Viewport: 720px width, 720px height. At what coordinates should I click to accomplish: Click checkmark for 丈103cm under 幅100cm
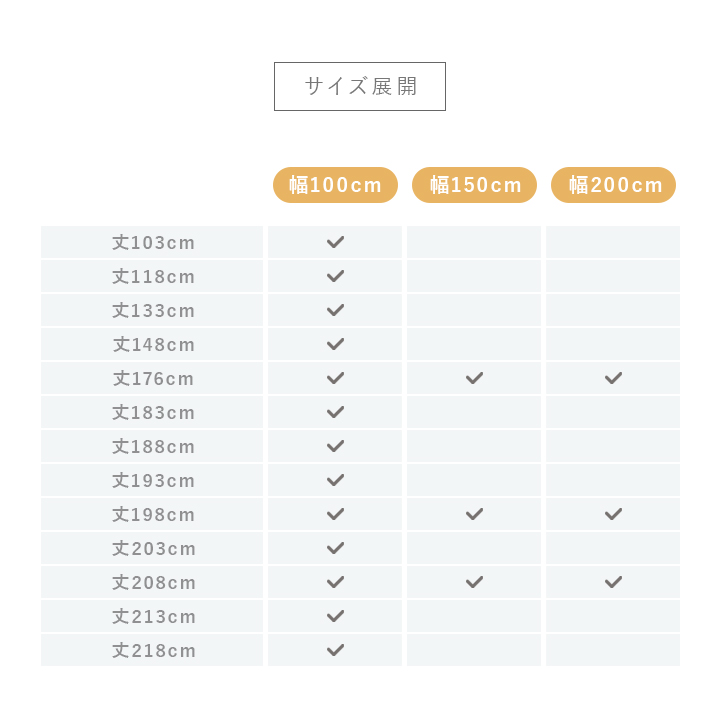(335, 242)
